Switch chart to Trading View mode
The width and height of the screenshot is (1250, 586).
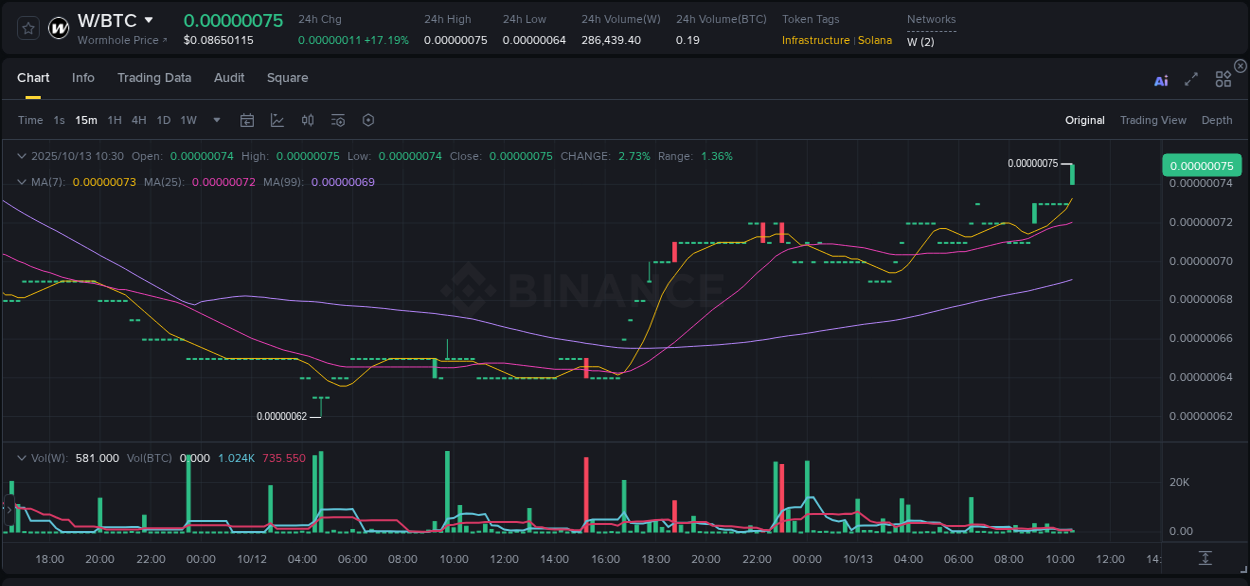click(1153, 120)
